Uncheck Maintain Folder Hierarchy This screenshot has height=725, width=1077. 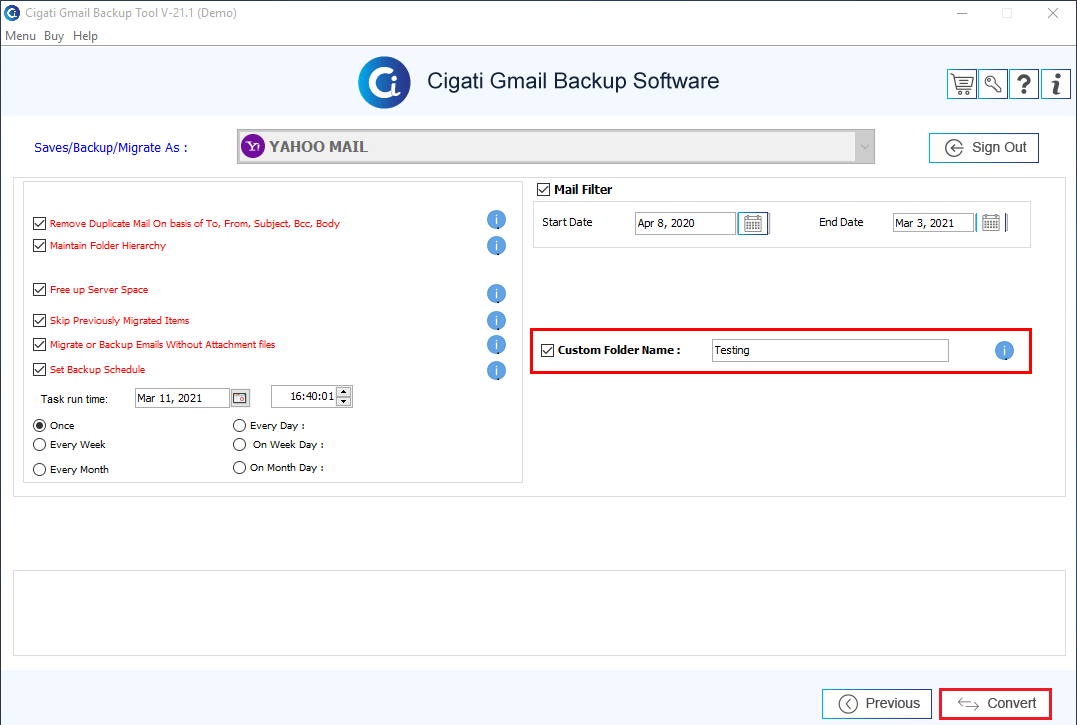[x=39, y=246]
